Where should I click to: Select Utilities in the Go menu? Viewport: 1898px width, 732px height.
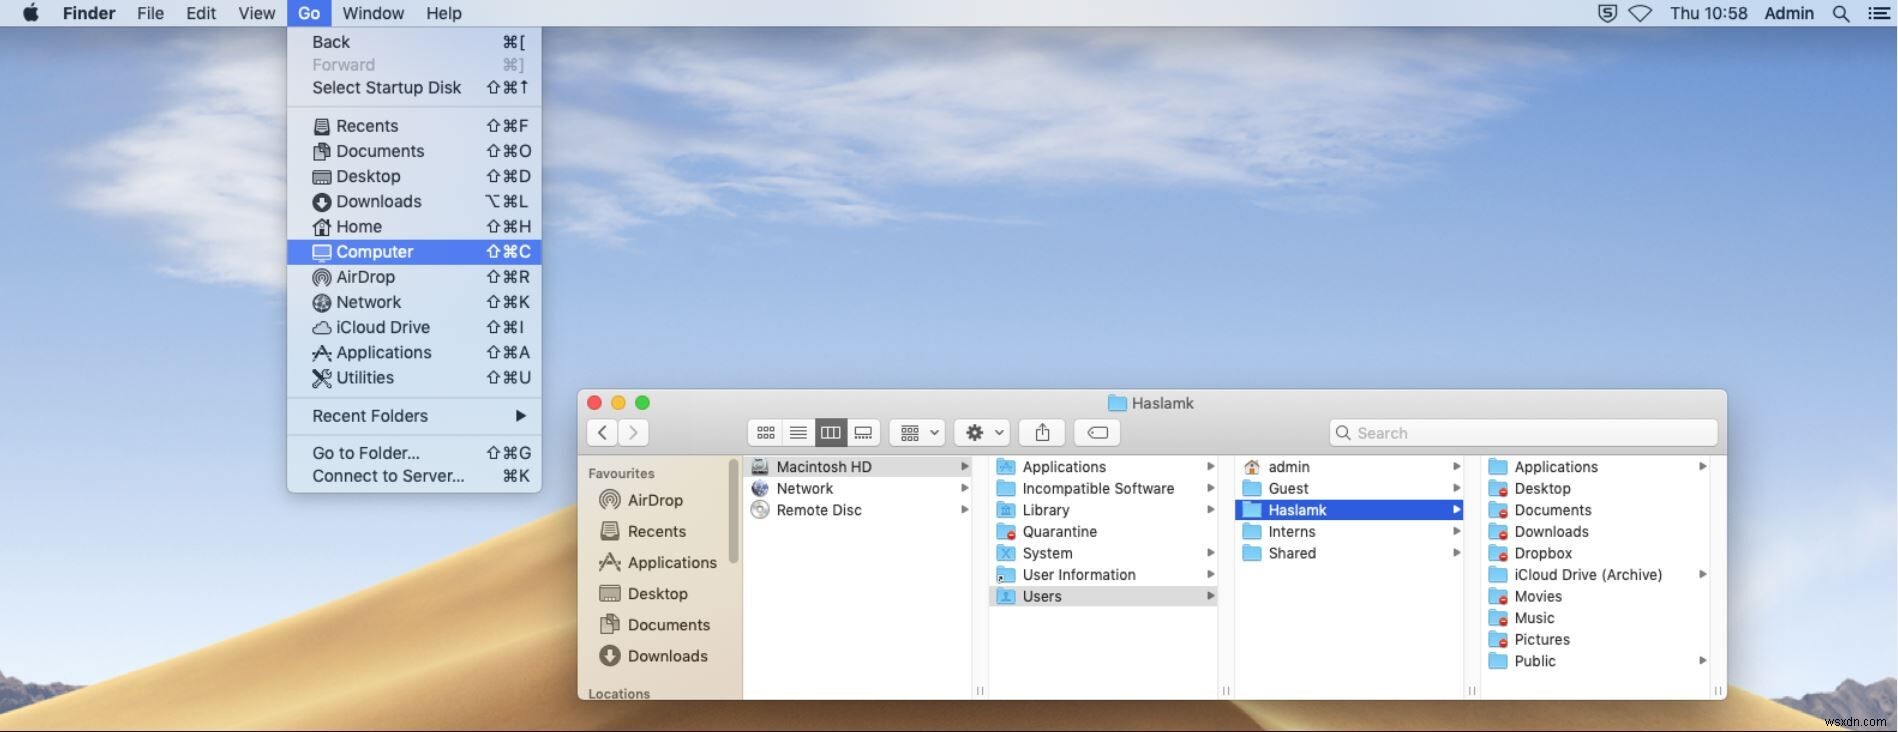pyautogui.click(x=364, y=378)
